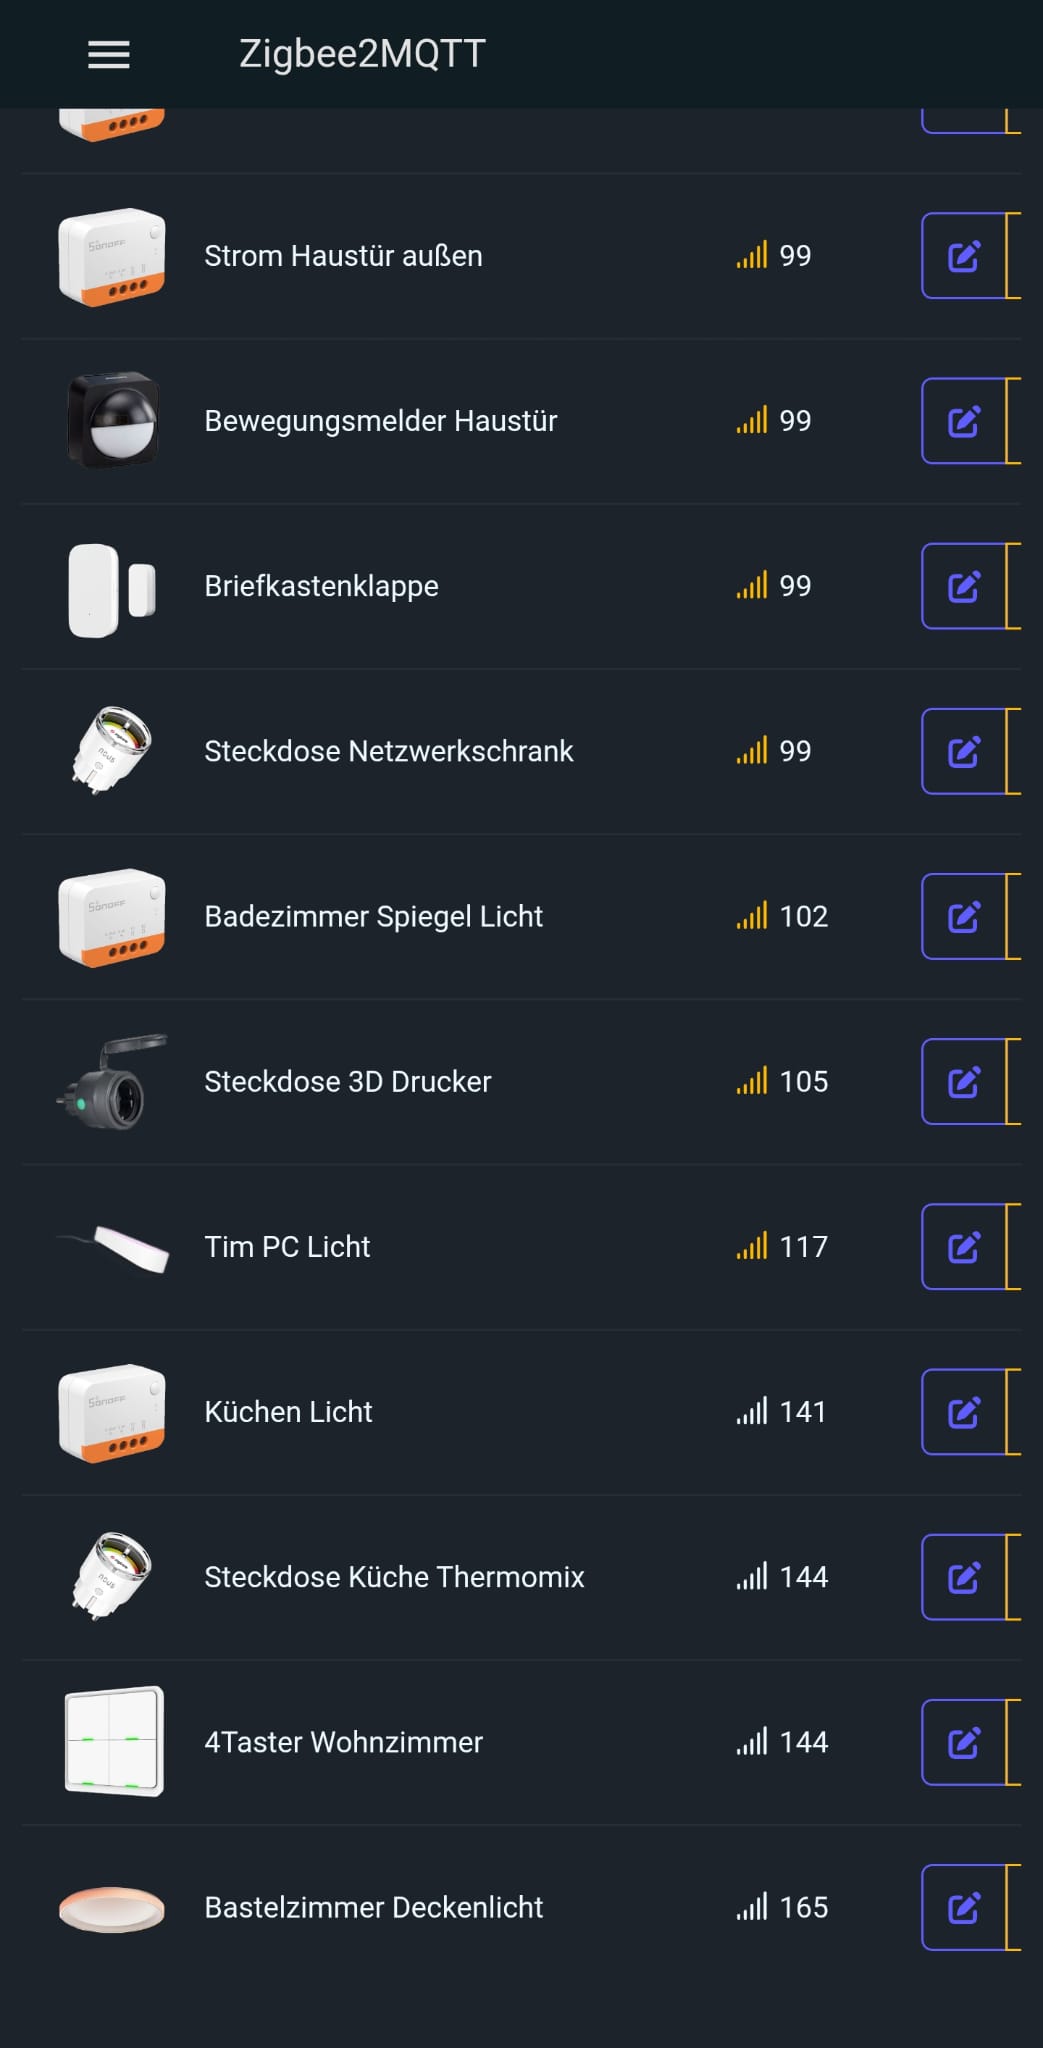
Task: Click edit icon for Steckdose Netzwerkschrank
Action: 963,751
